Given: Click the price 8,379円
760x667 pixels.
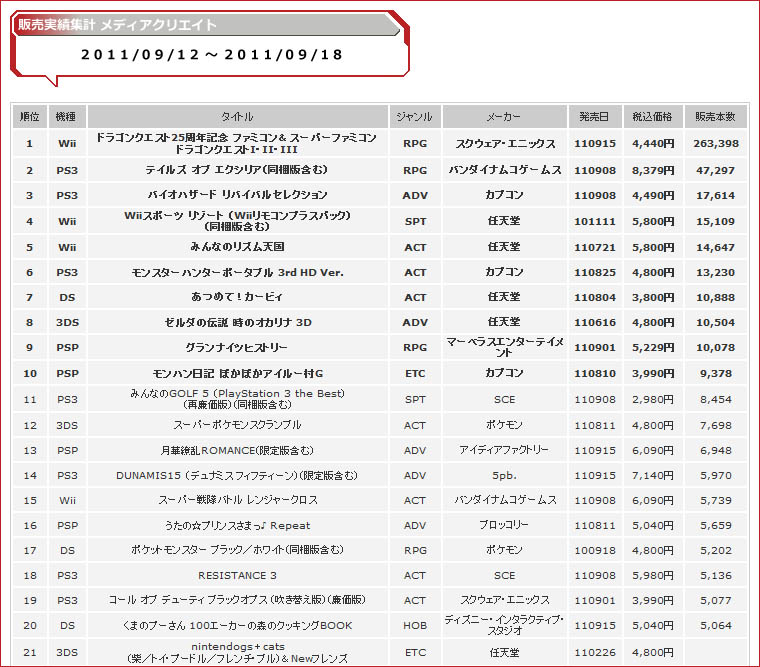Looking at the screenshot, I should 653,170.
